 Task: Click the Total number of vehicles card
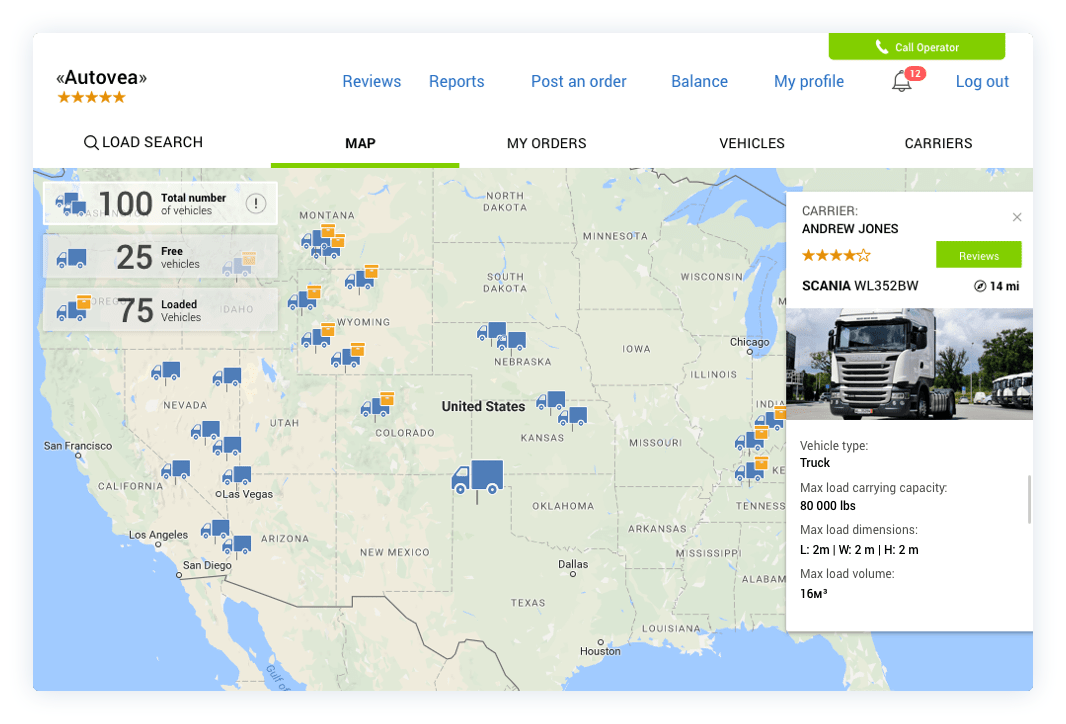pyautogui.click(x=160, y=203)
